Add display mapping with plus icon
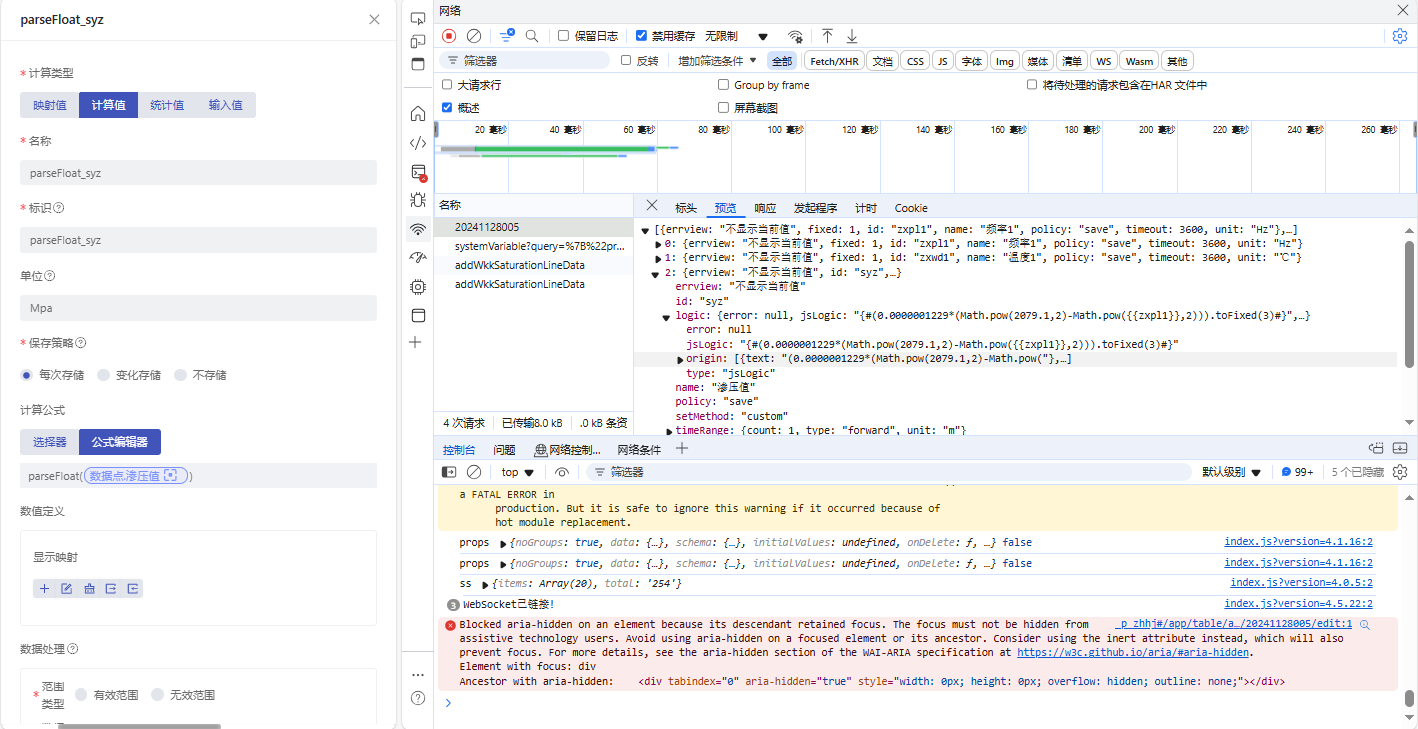This screenshot has width=1418, height=729. 45,588
